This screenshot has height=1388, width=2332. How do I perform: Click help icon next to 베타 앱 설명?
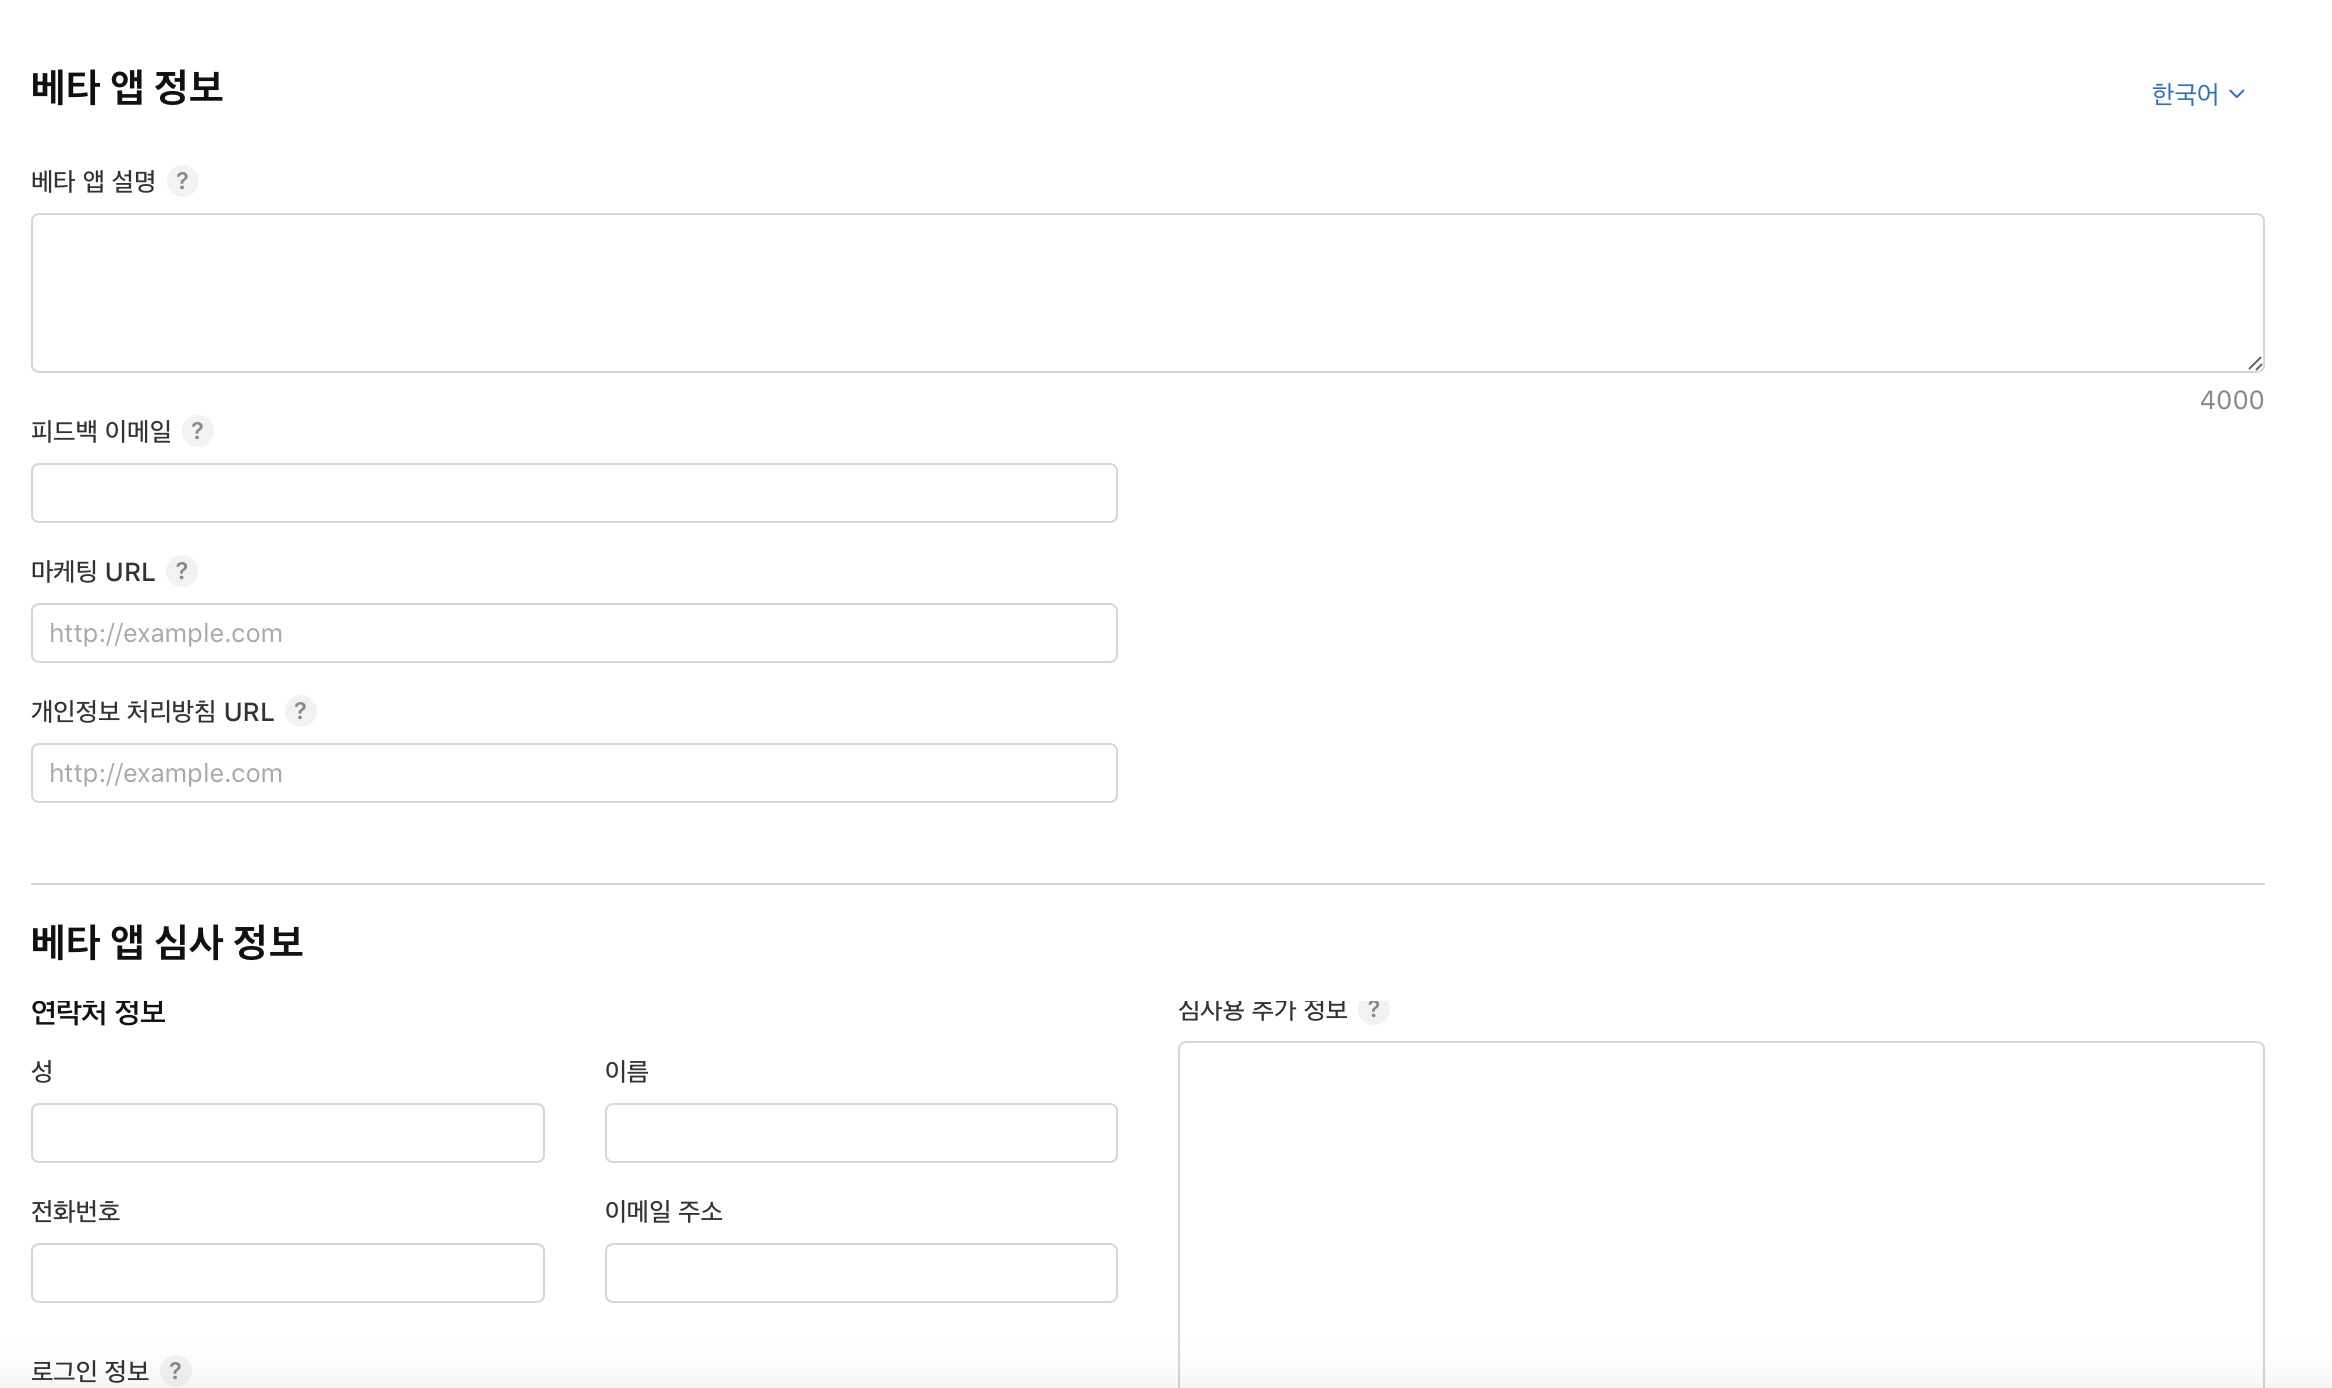point(182,181)
